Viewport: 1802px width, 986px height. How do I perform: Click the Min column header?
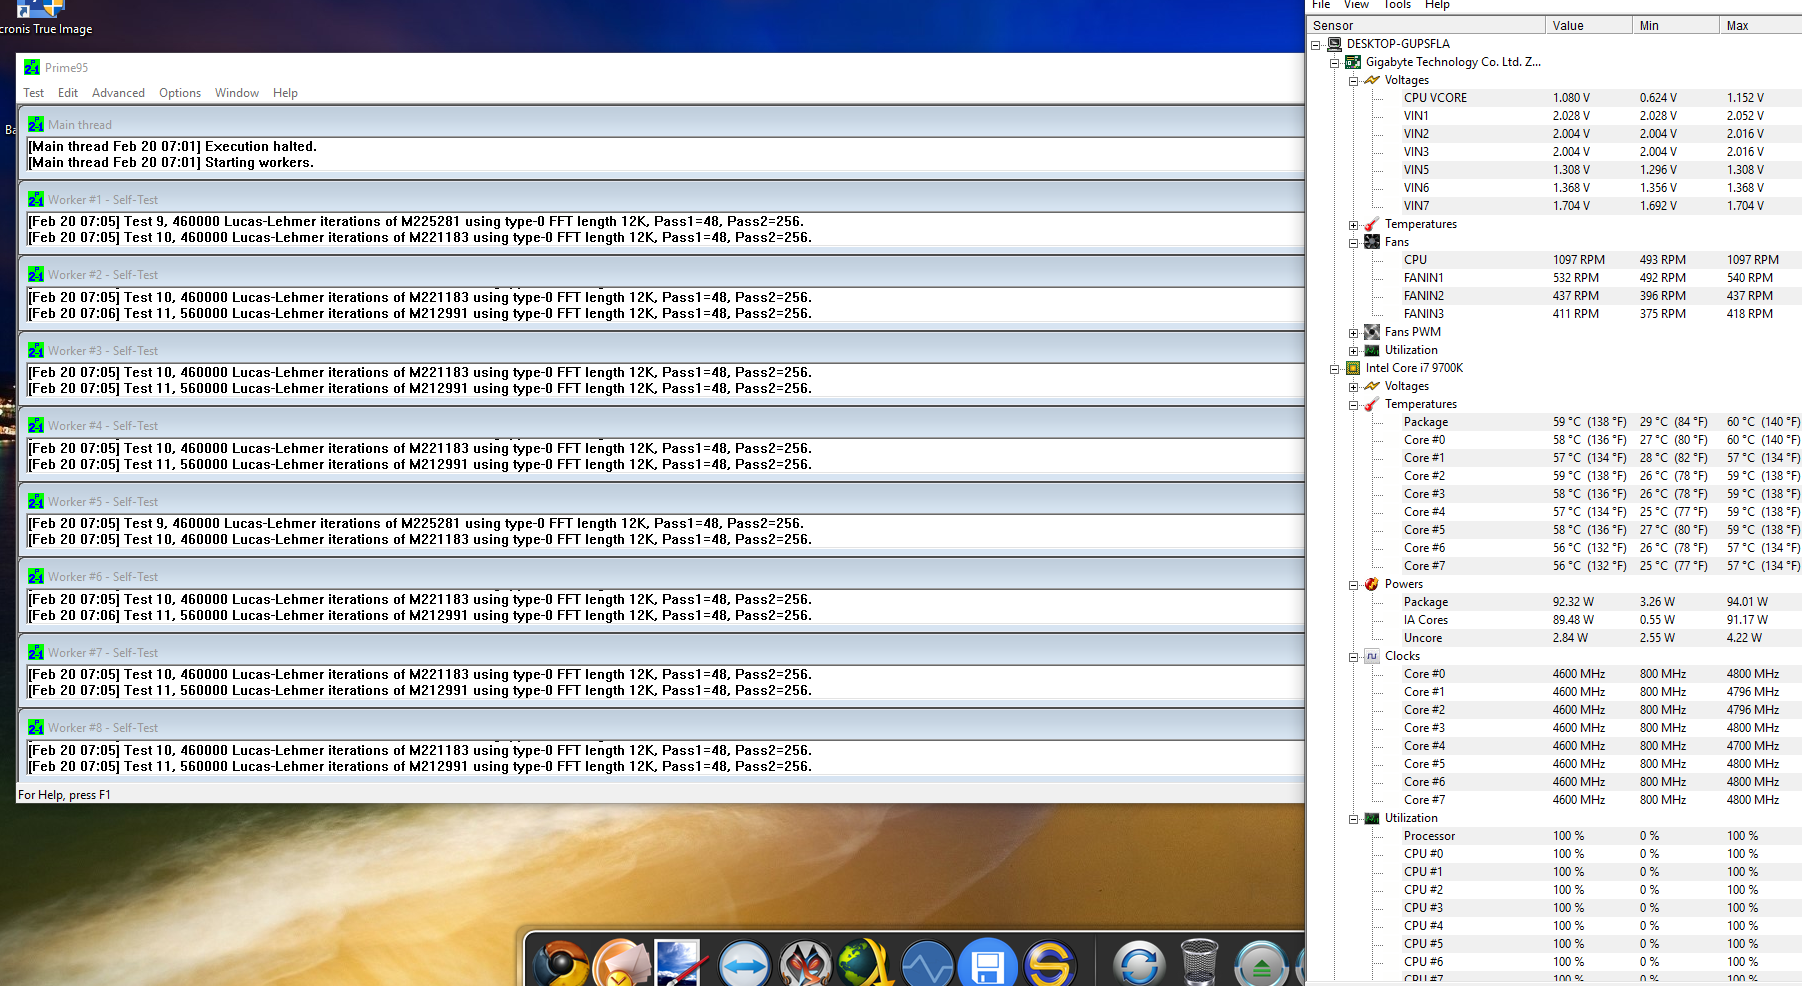pyautogui.click(x=1675, y=26)
